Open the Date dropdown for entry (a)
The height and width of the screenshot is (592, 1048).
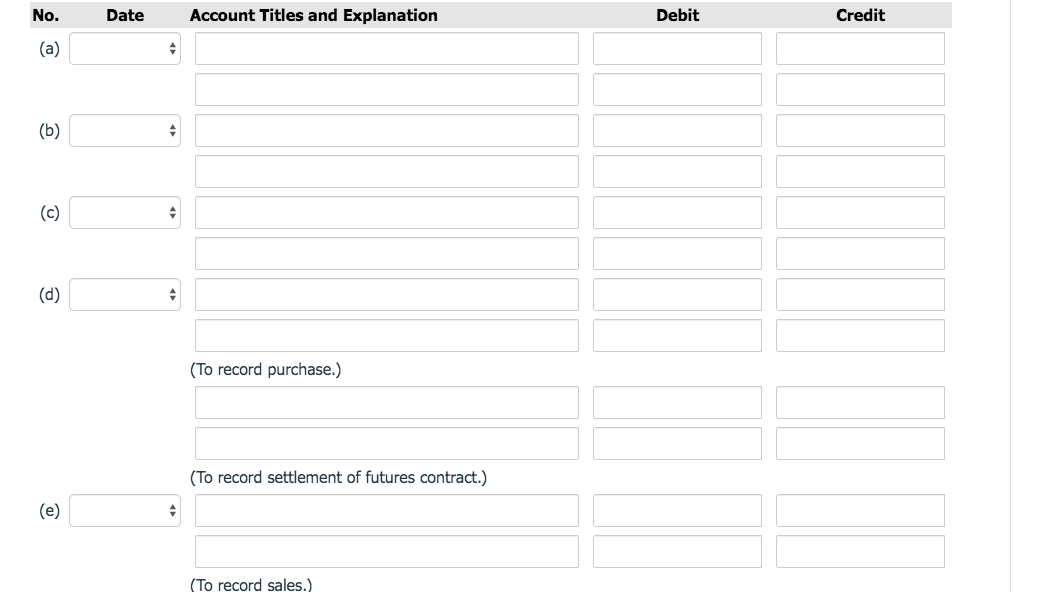pos(125,49)
